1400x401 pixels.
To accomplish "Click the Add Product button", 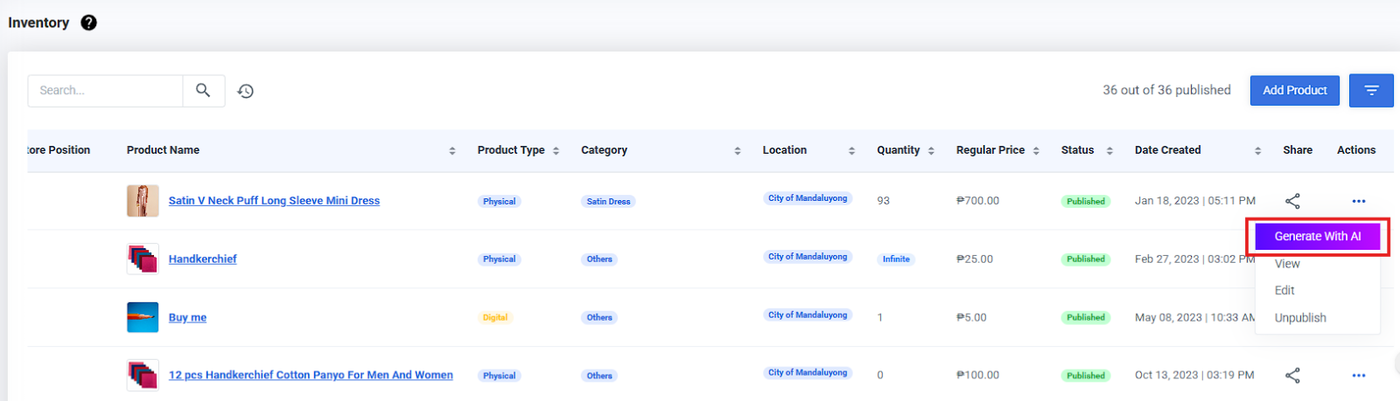I will coord(1294,90).
